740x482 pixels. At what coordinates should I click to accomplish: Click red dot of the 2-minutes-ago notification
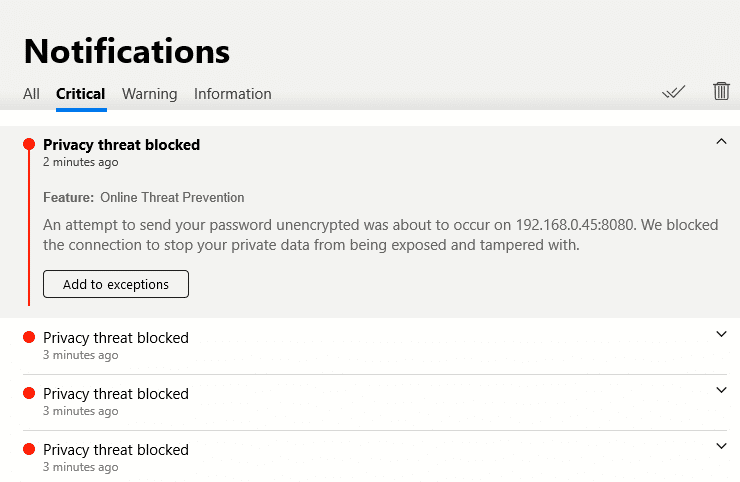pyautogui.click(x=29, y=145)
